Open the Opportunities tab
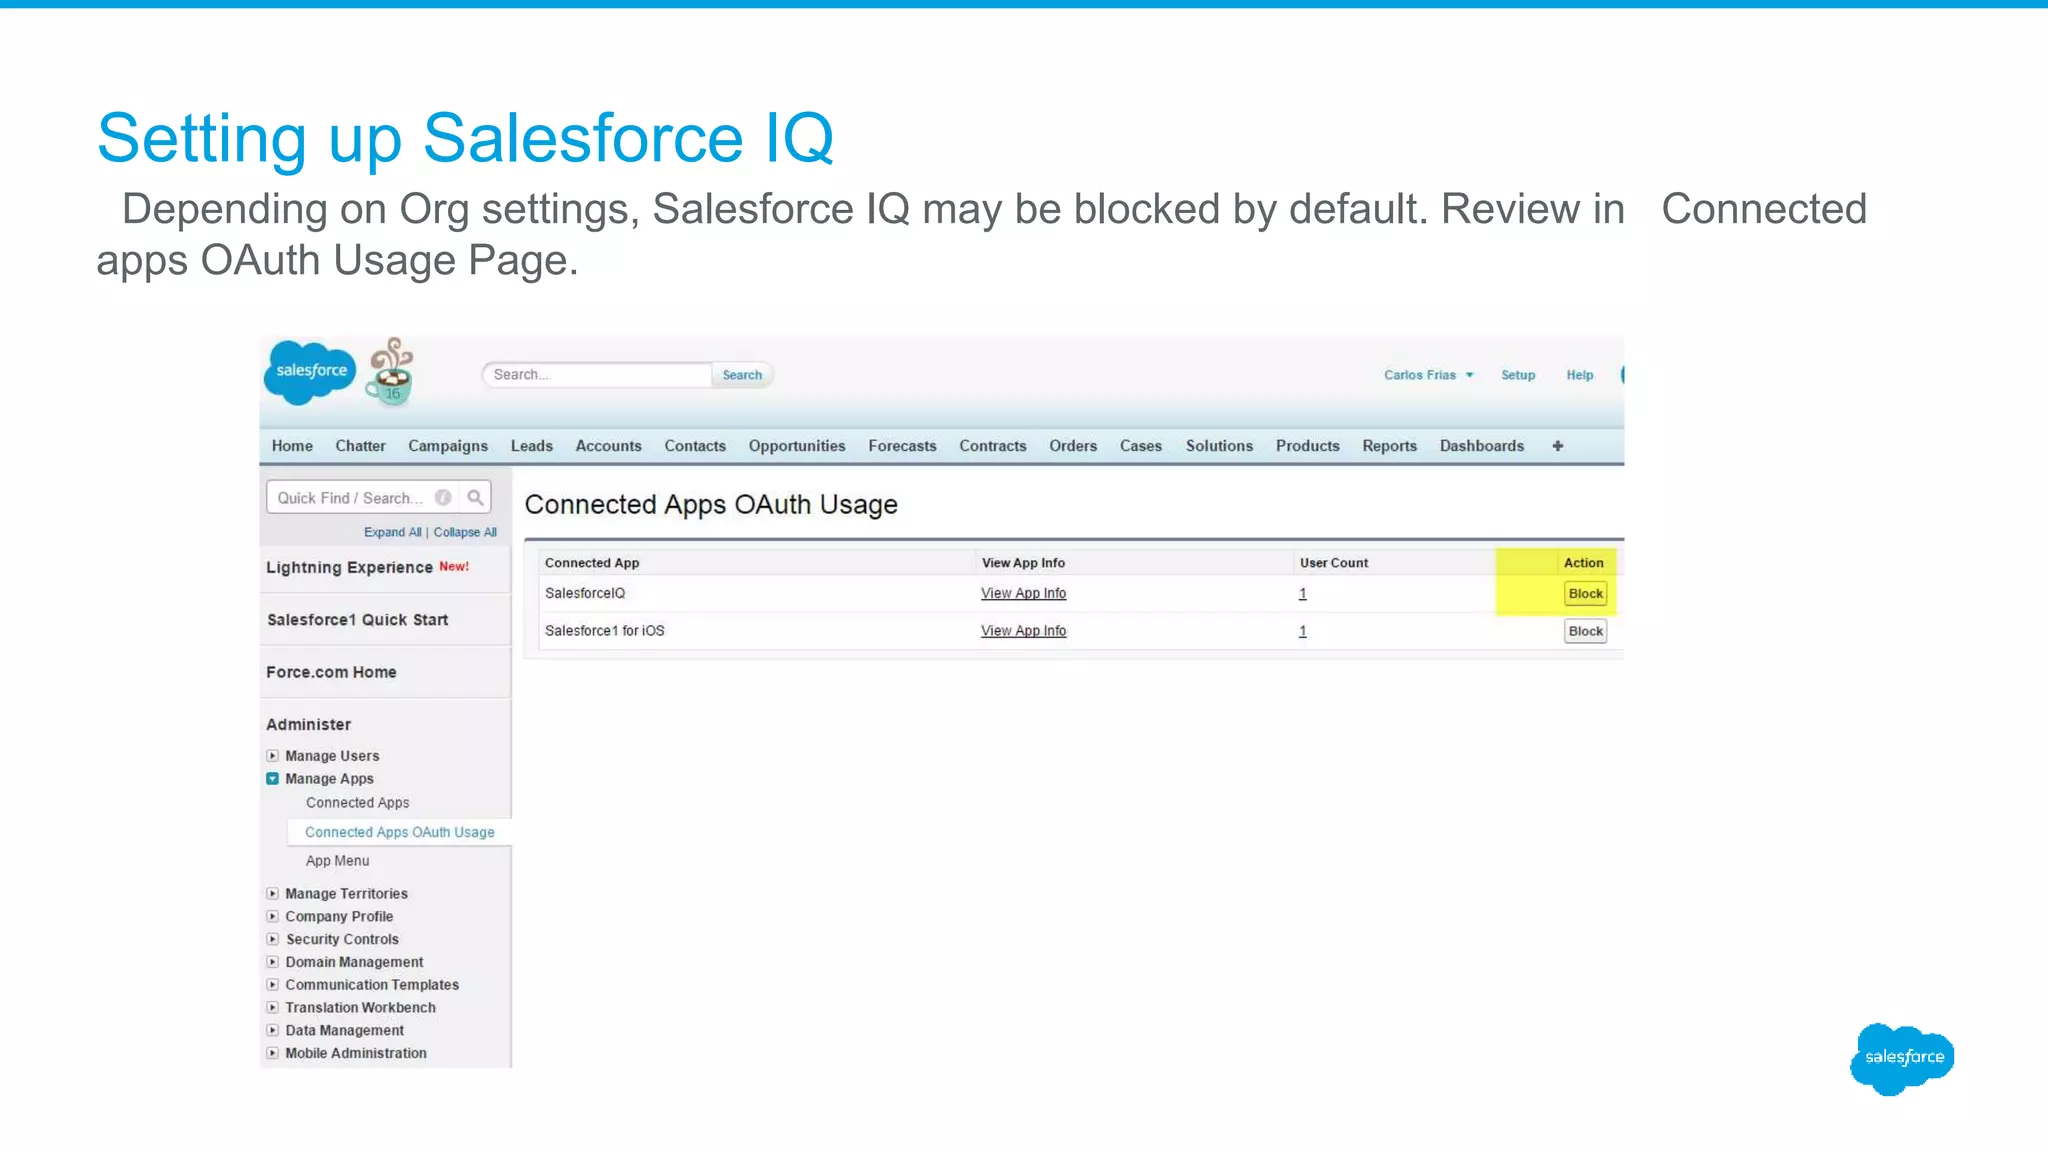This screenshot has height=1152, width=2048. coord(797,446)
